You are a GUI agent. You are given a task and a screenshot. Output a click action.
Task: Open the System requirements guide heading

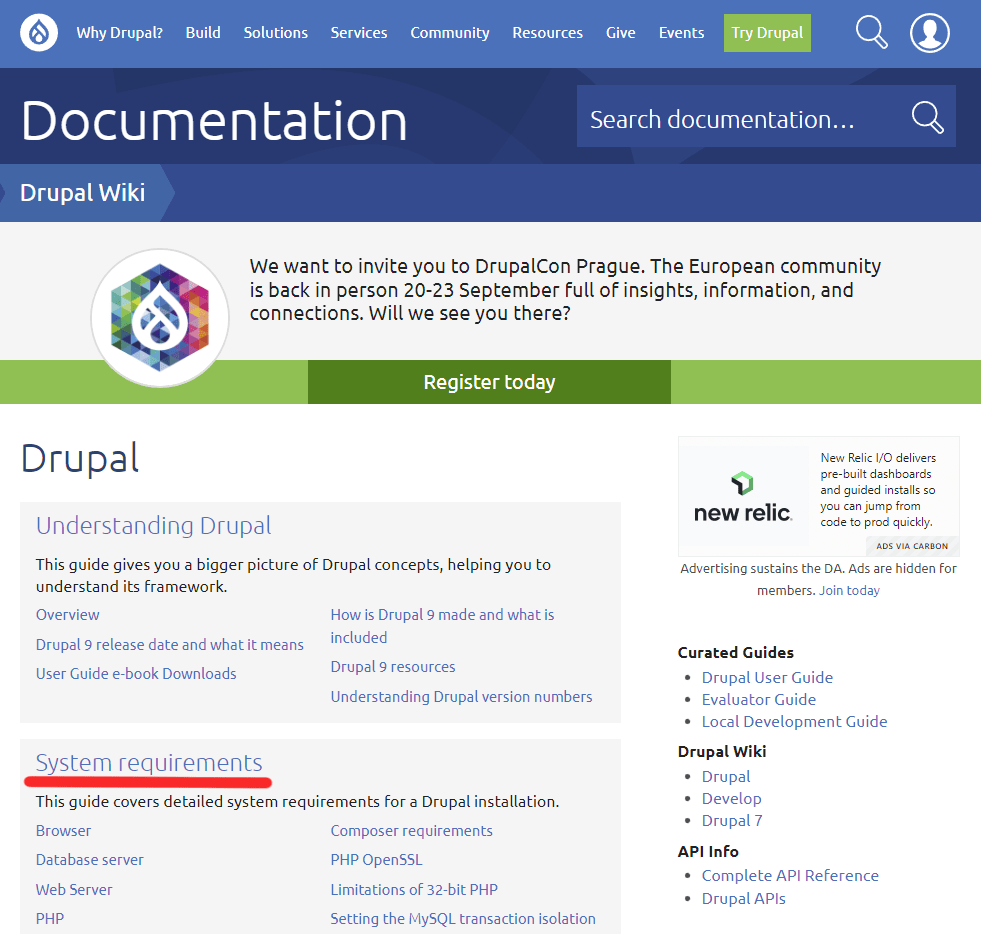click(x=149, y=763)
